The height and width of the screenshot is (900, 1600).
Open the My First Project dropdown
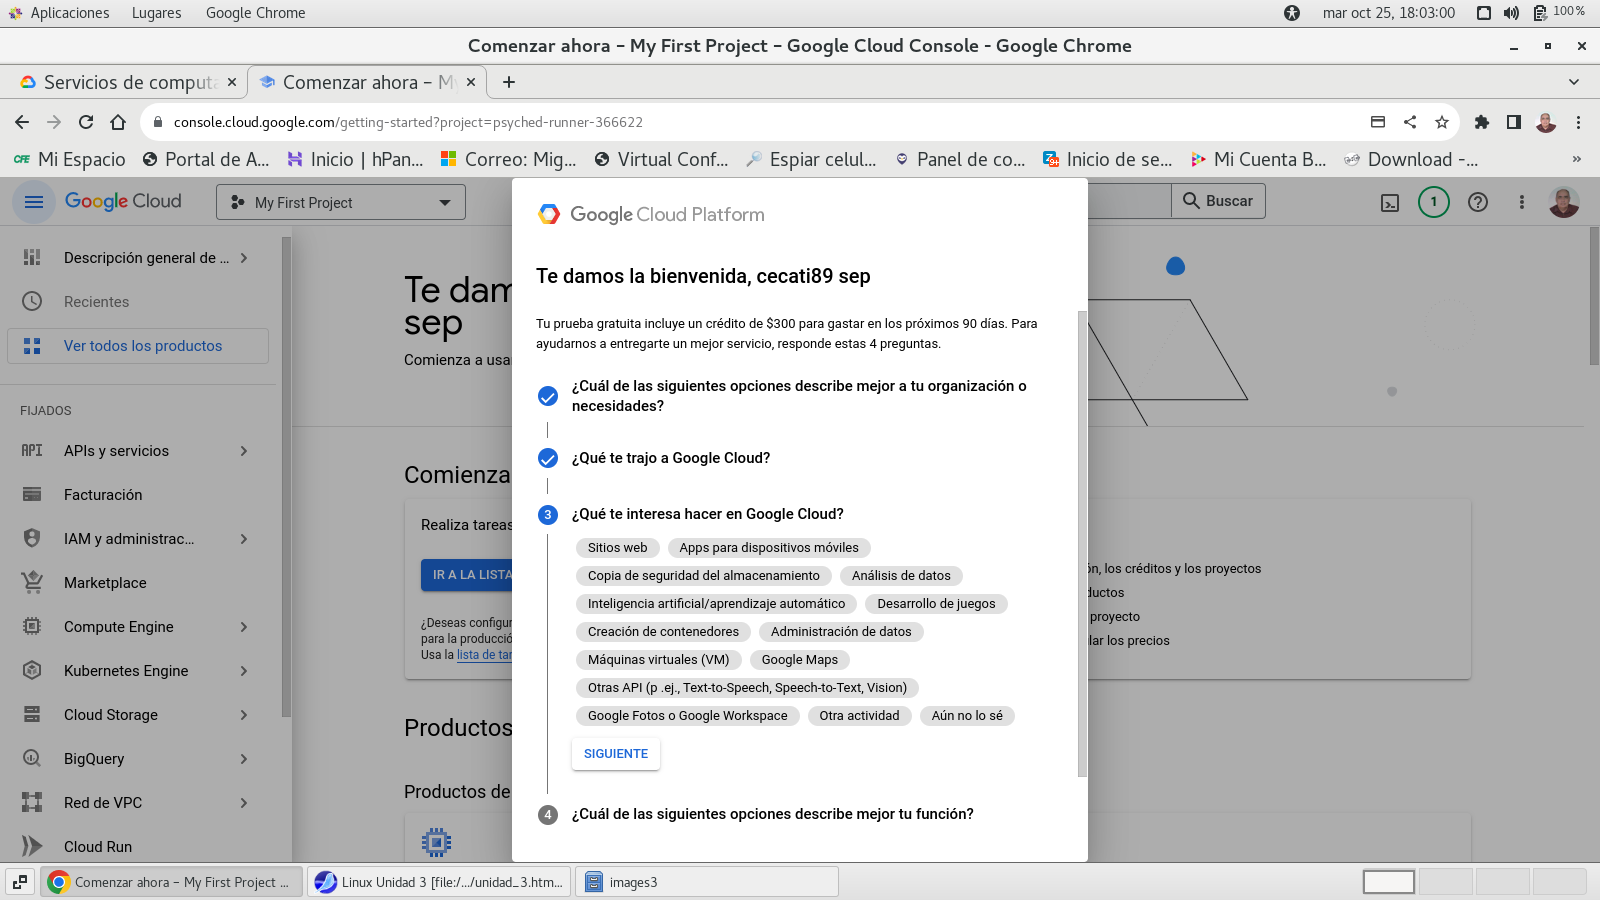click(x=341, y=203)
